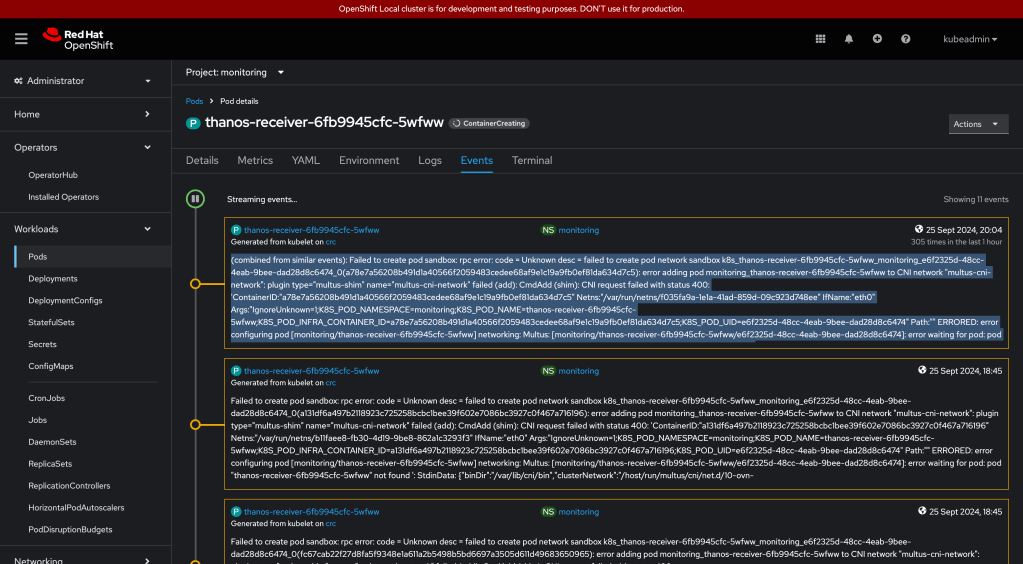Switch to the Metrics tab
This screenshot has height=564, width=1023.
click(x=255, y=161)
